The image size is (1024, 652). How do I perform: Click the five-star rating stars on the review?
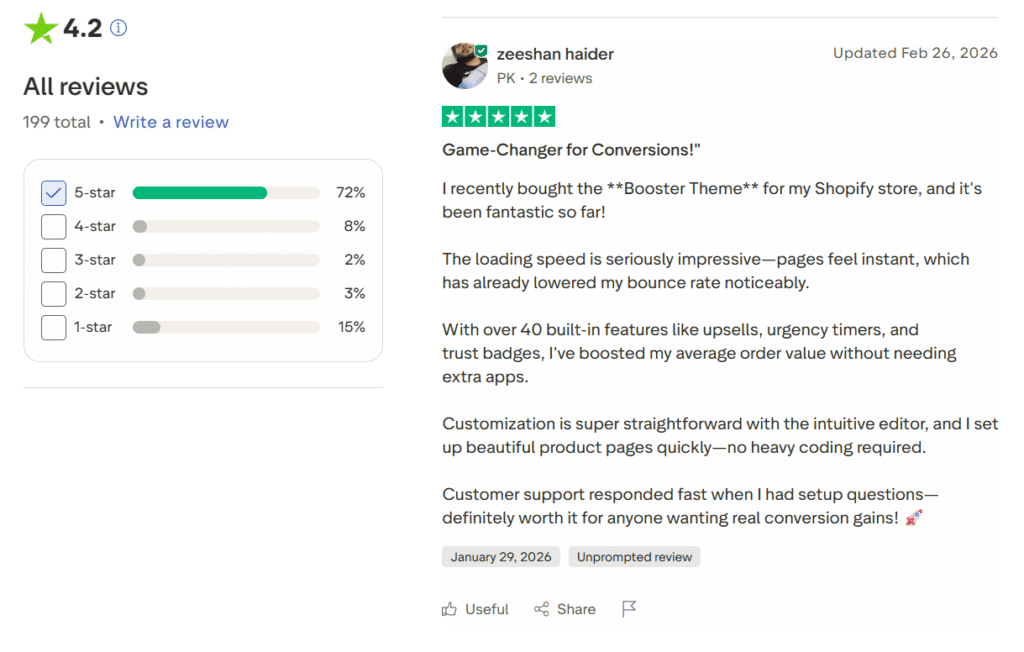pos(498,116)
